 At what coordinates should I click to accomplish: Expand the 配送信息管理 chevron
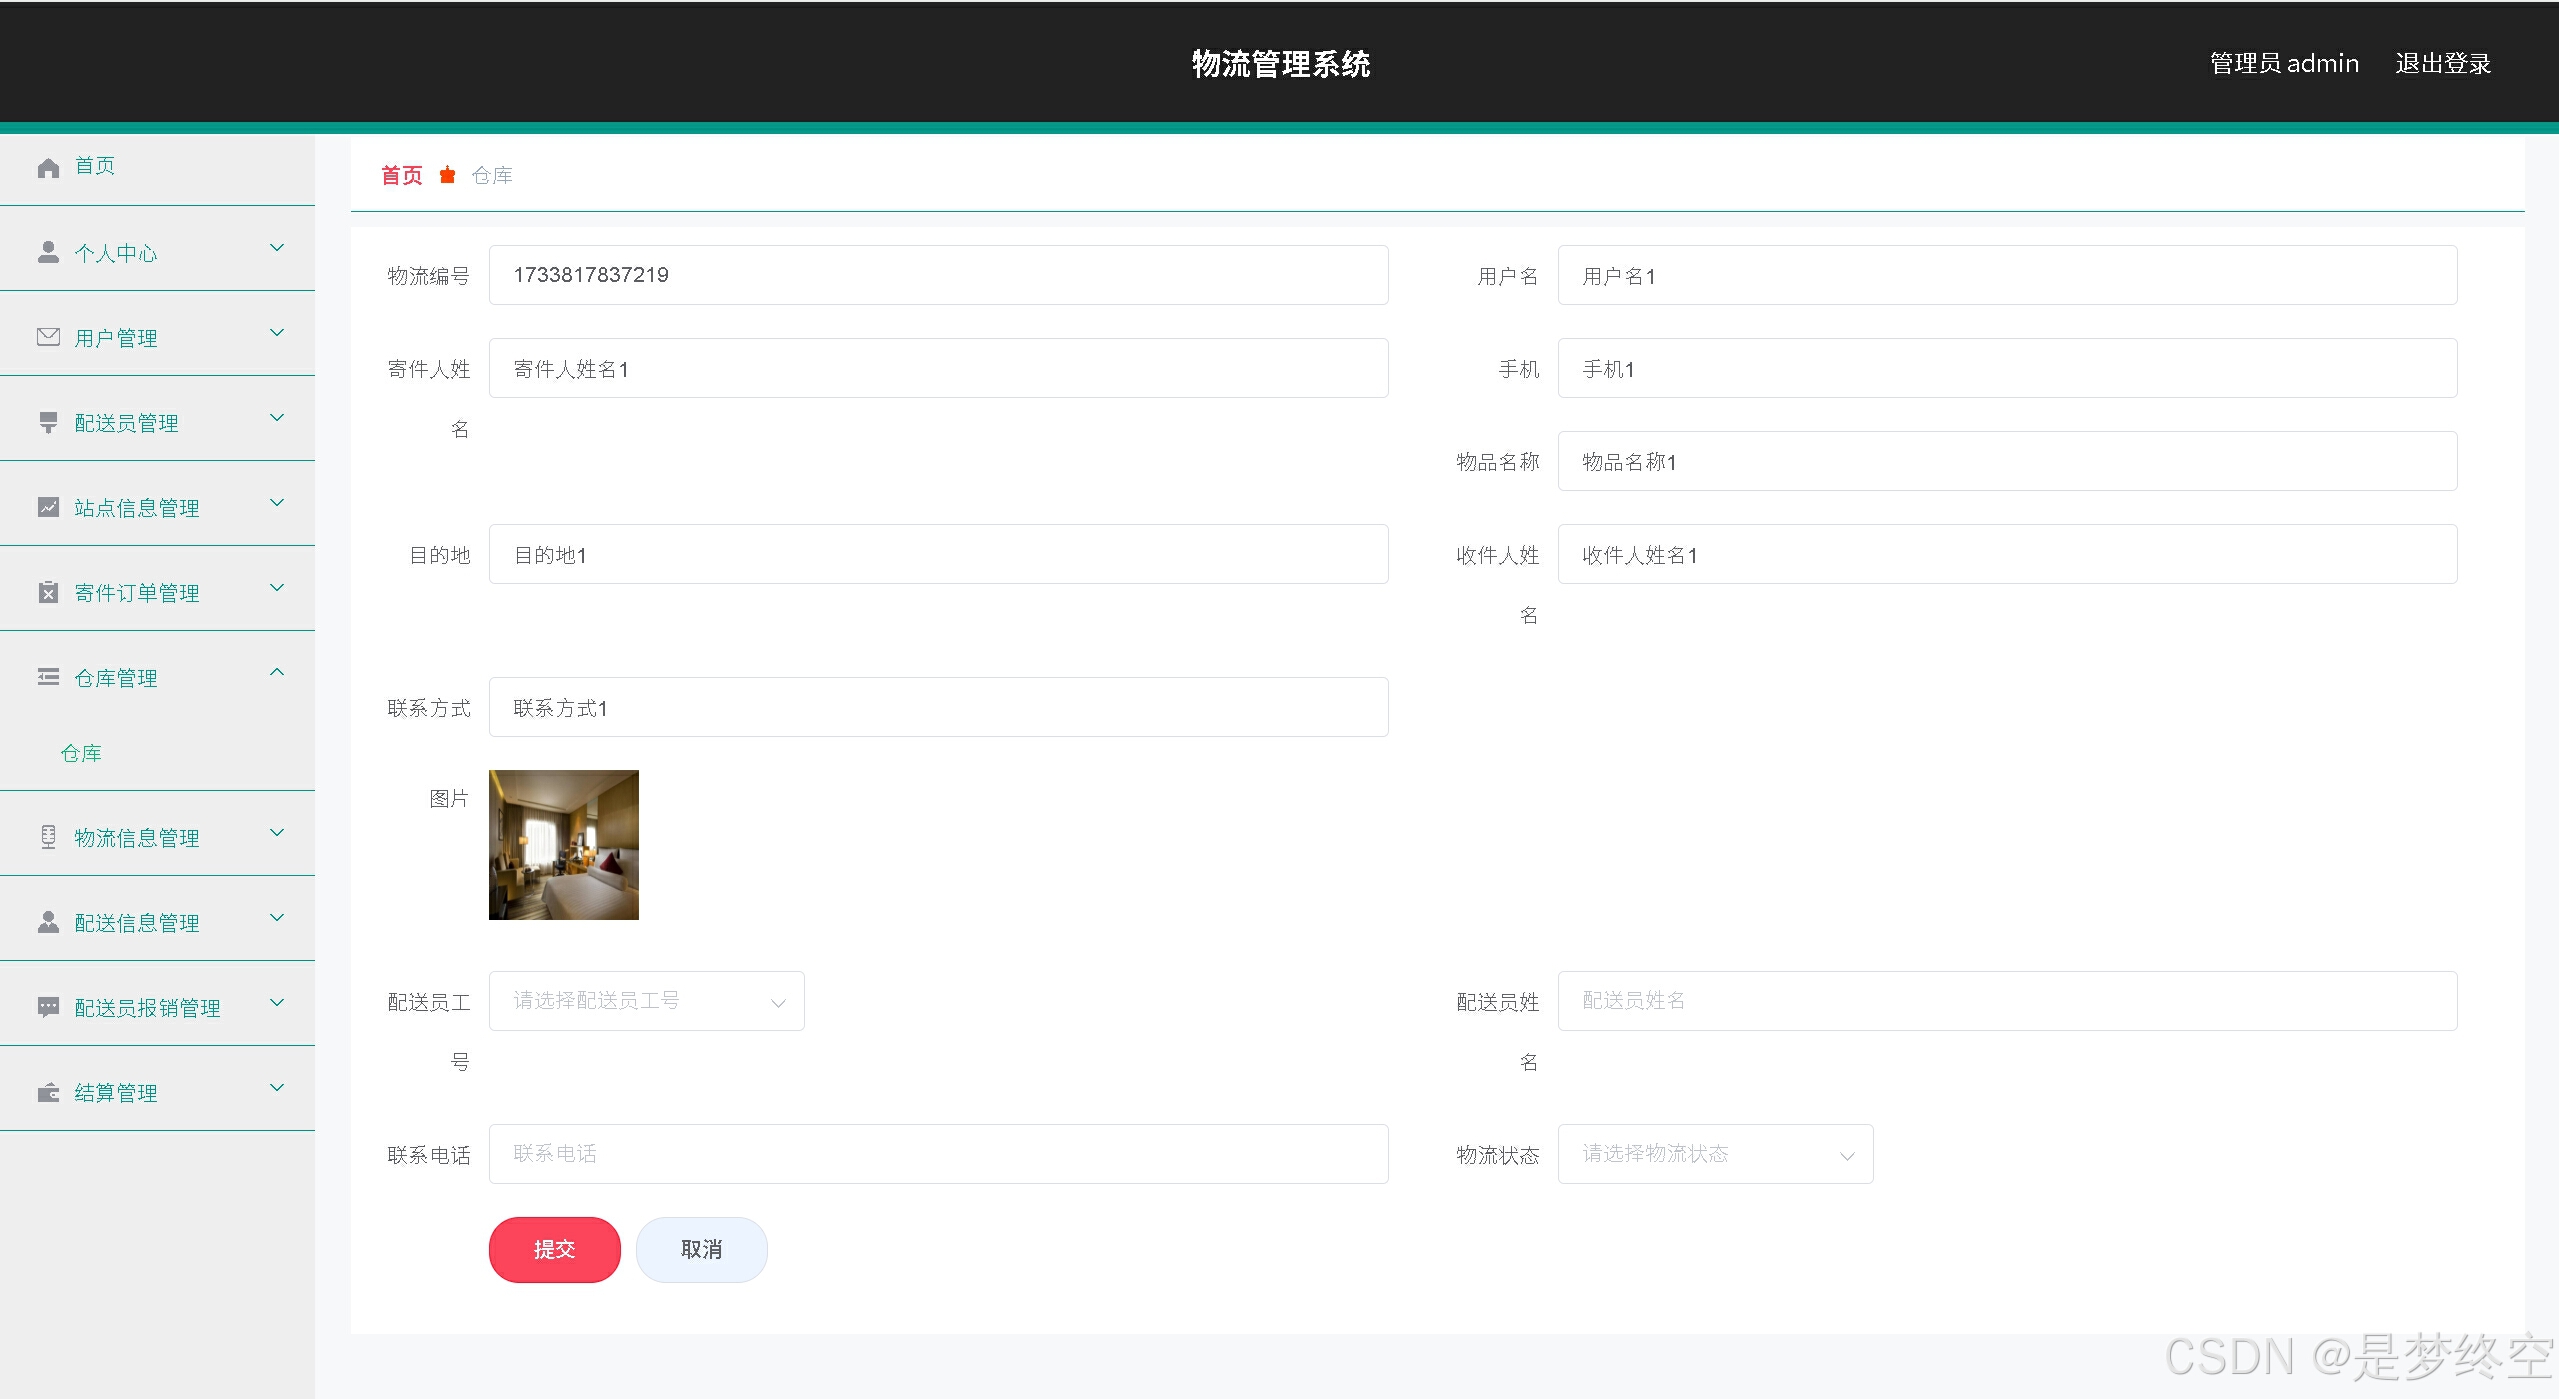277,918
